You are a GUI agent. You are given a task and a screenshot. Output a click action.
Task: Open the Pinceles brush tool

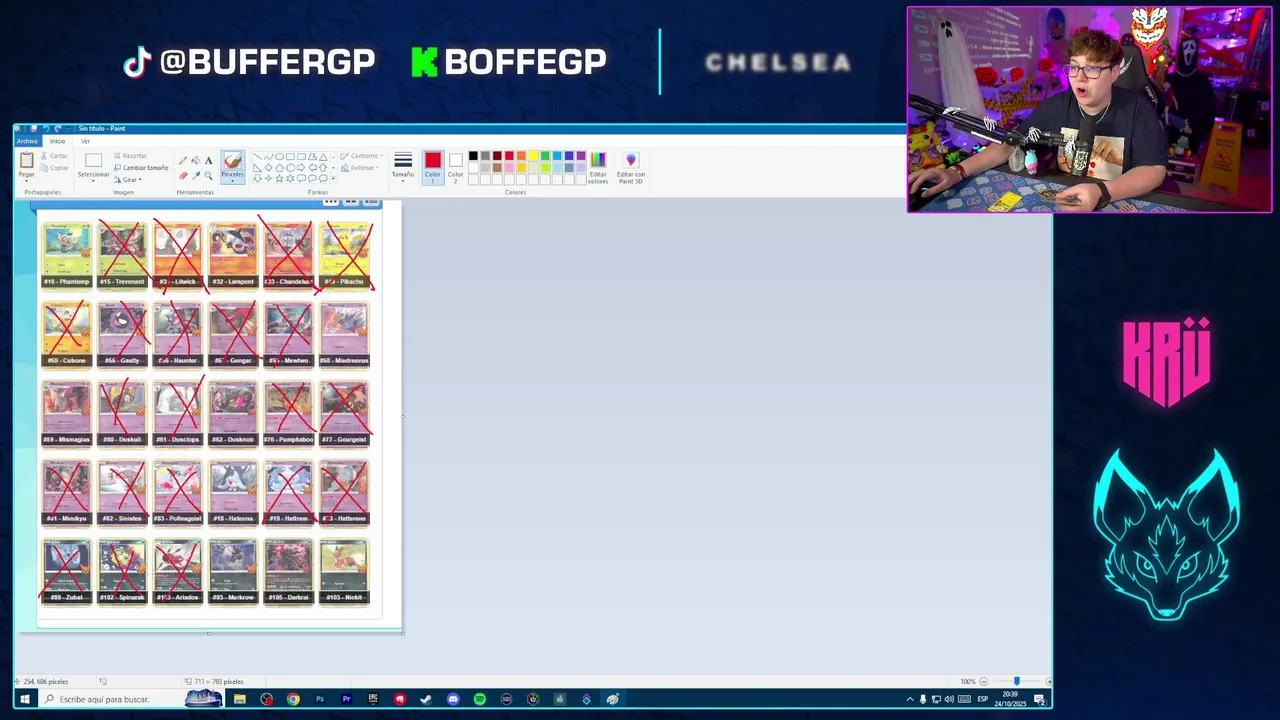(x=232, y=165)
